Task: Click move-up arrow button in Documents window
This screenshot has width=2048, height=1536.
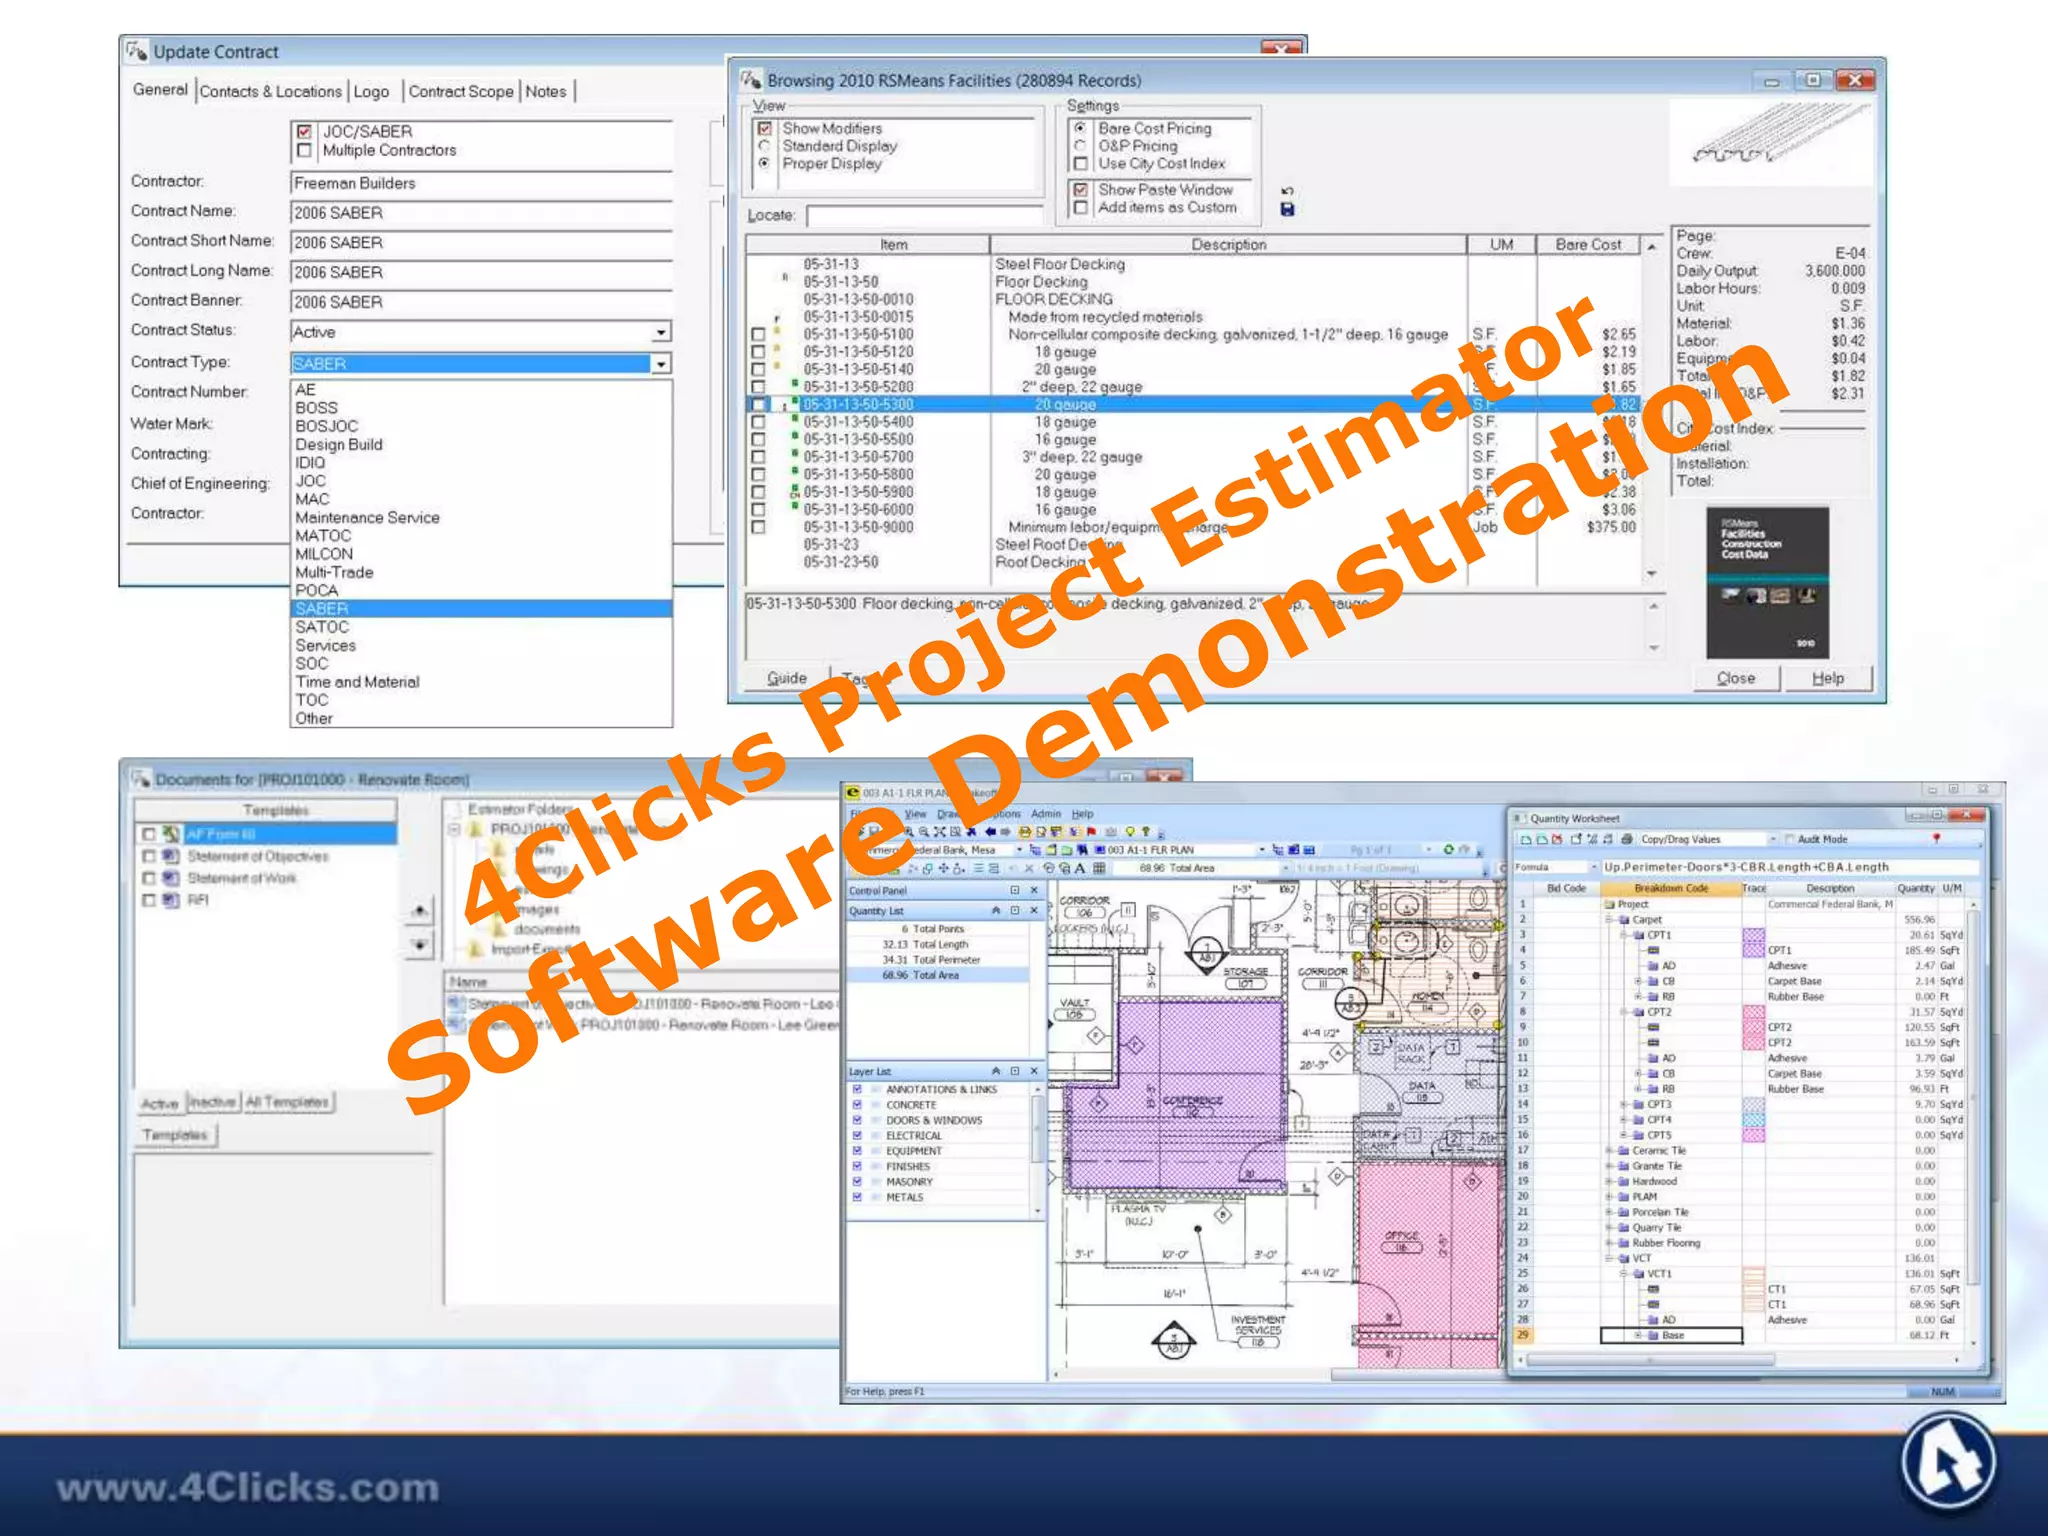Action: (420, 911)
